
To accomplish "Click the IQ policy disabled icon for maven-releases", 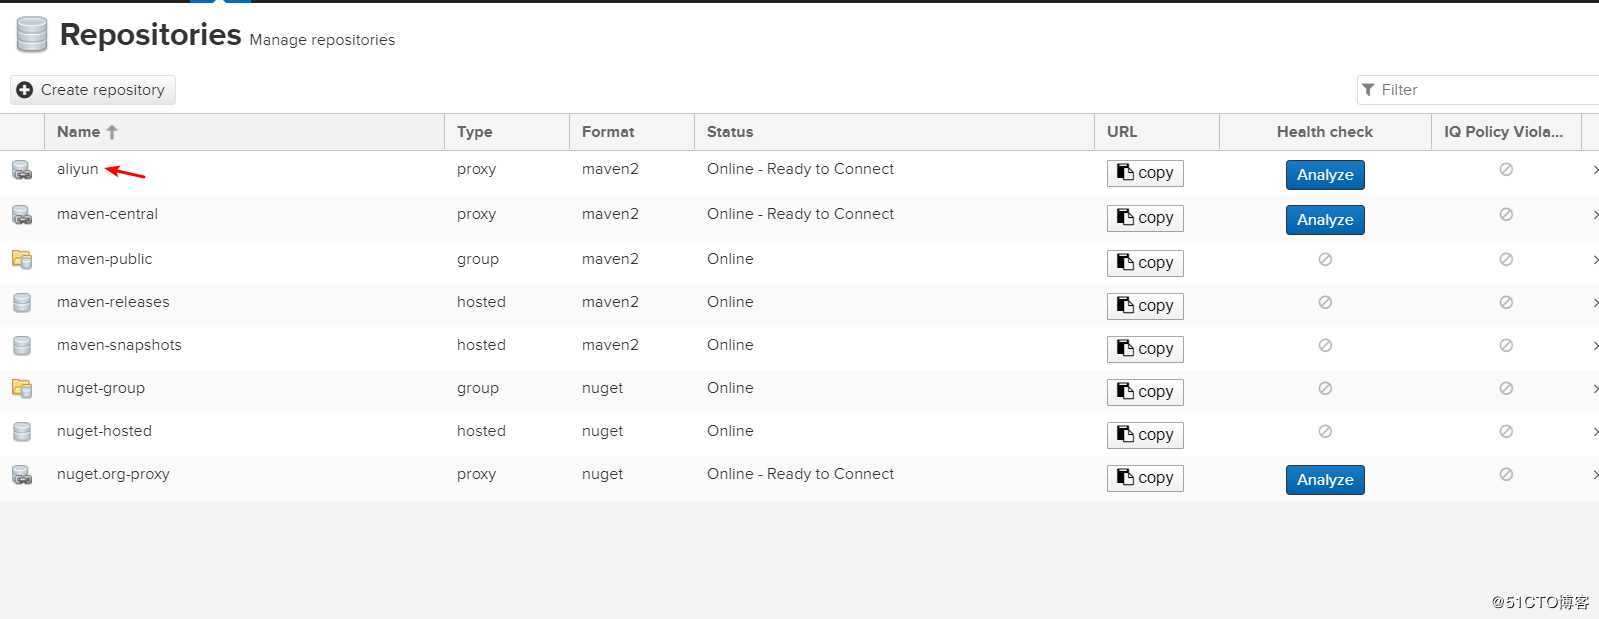I will [1506, 302].
